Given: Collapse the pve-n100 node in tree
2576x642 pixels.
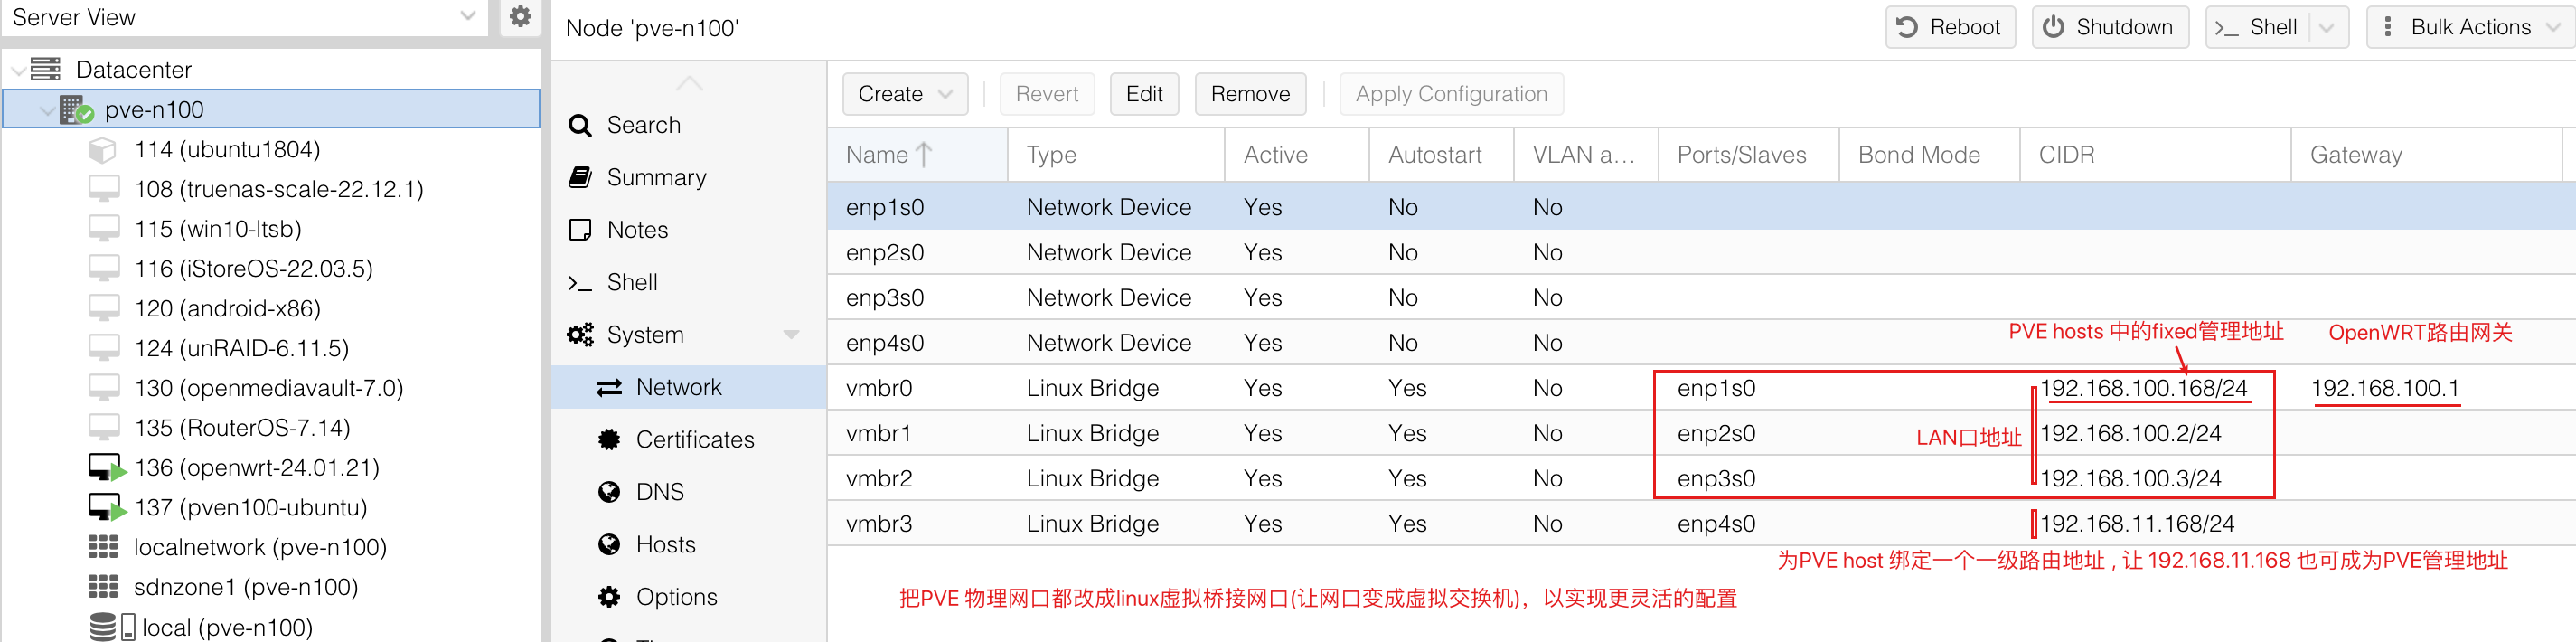Looking at the screenshot, I should coord(47,110).
